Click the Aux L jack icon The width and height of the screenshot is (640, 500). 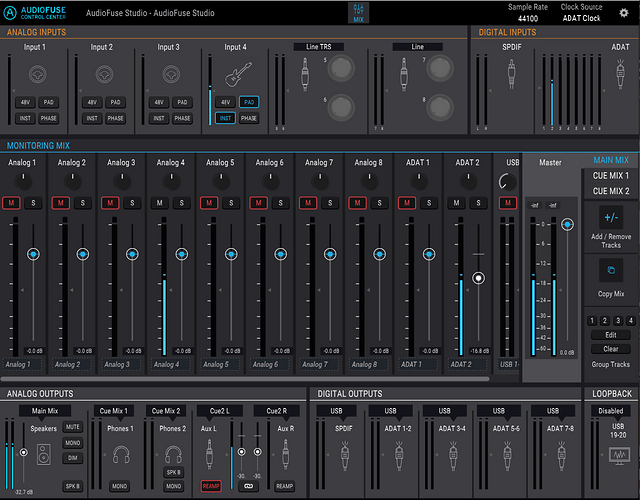pyautogui.click(x=209, y=454)
